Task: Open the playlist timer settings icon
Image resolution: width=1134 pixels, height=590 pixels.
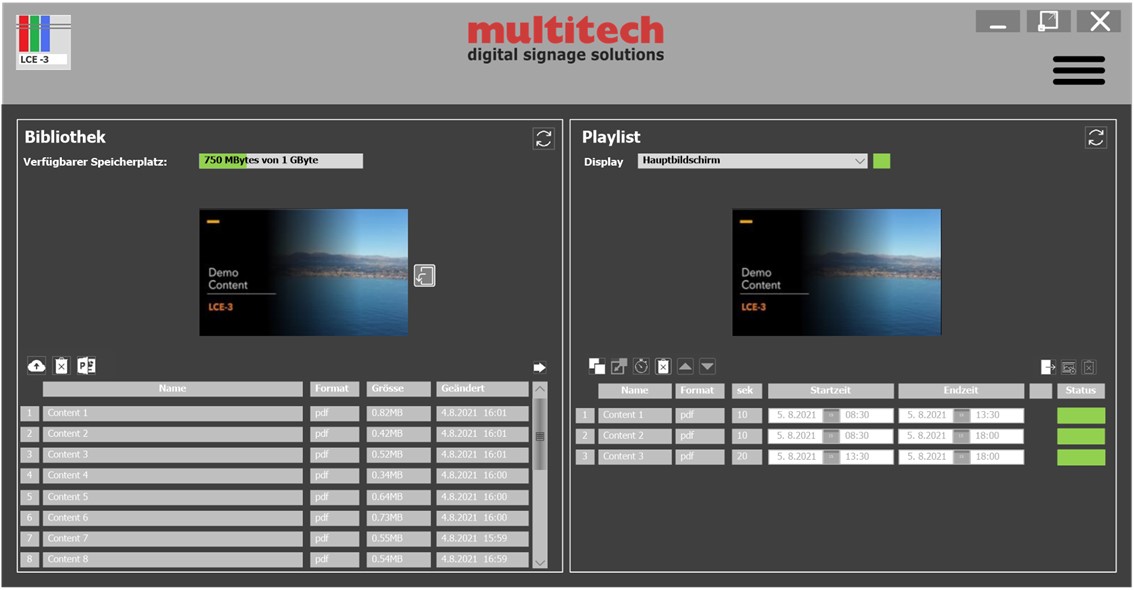Action: click(x=641, y=366)
